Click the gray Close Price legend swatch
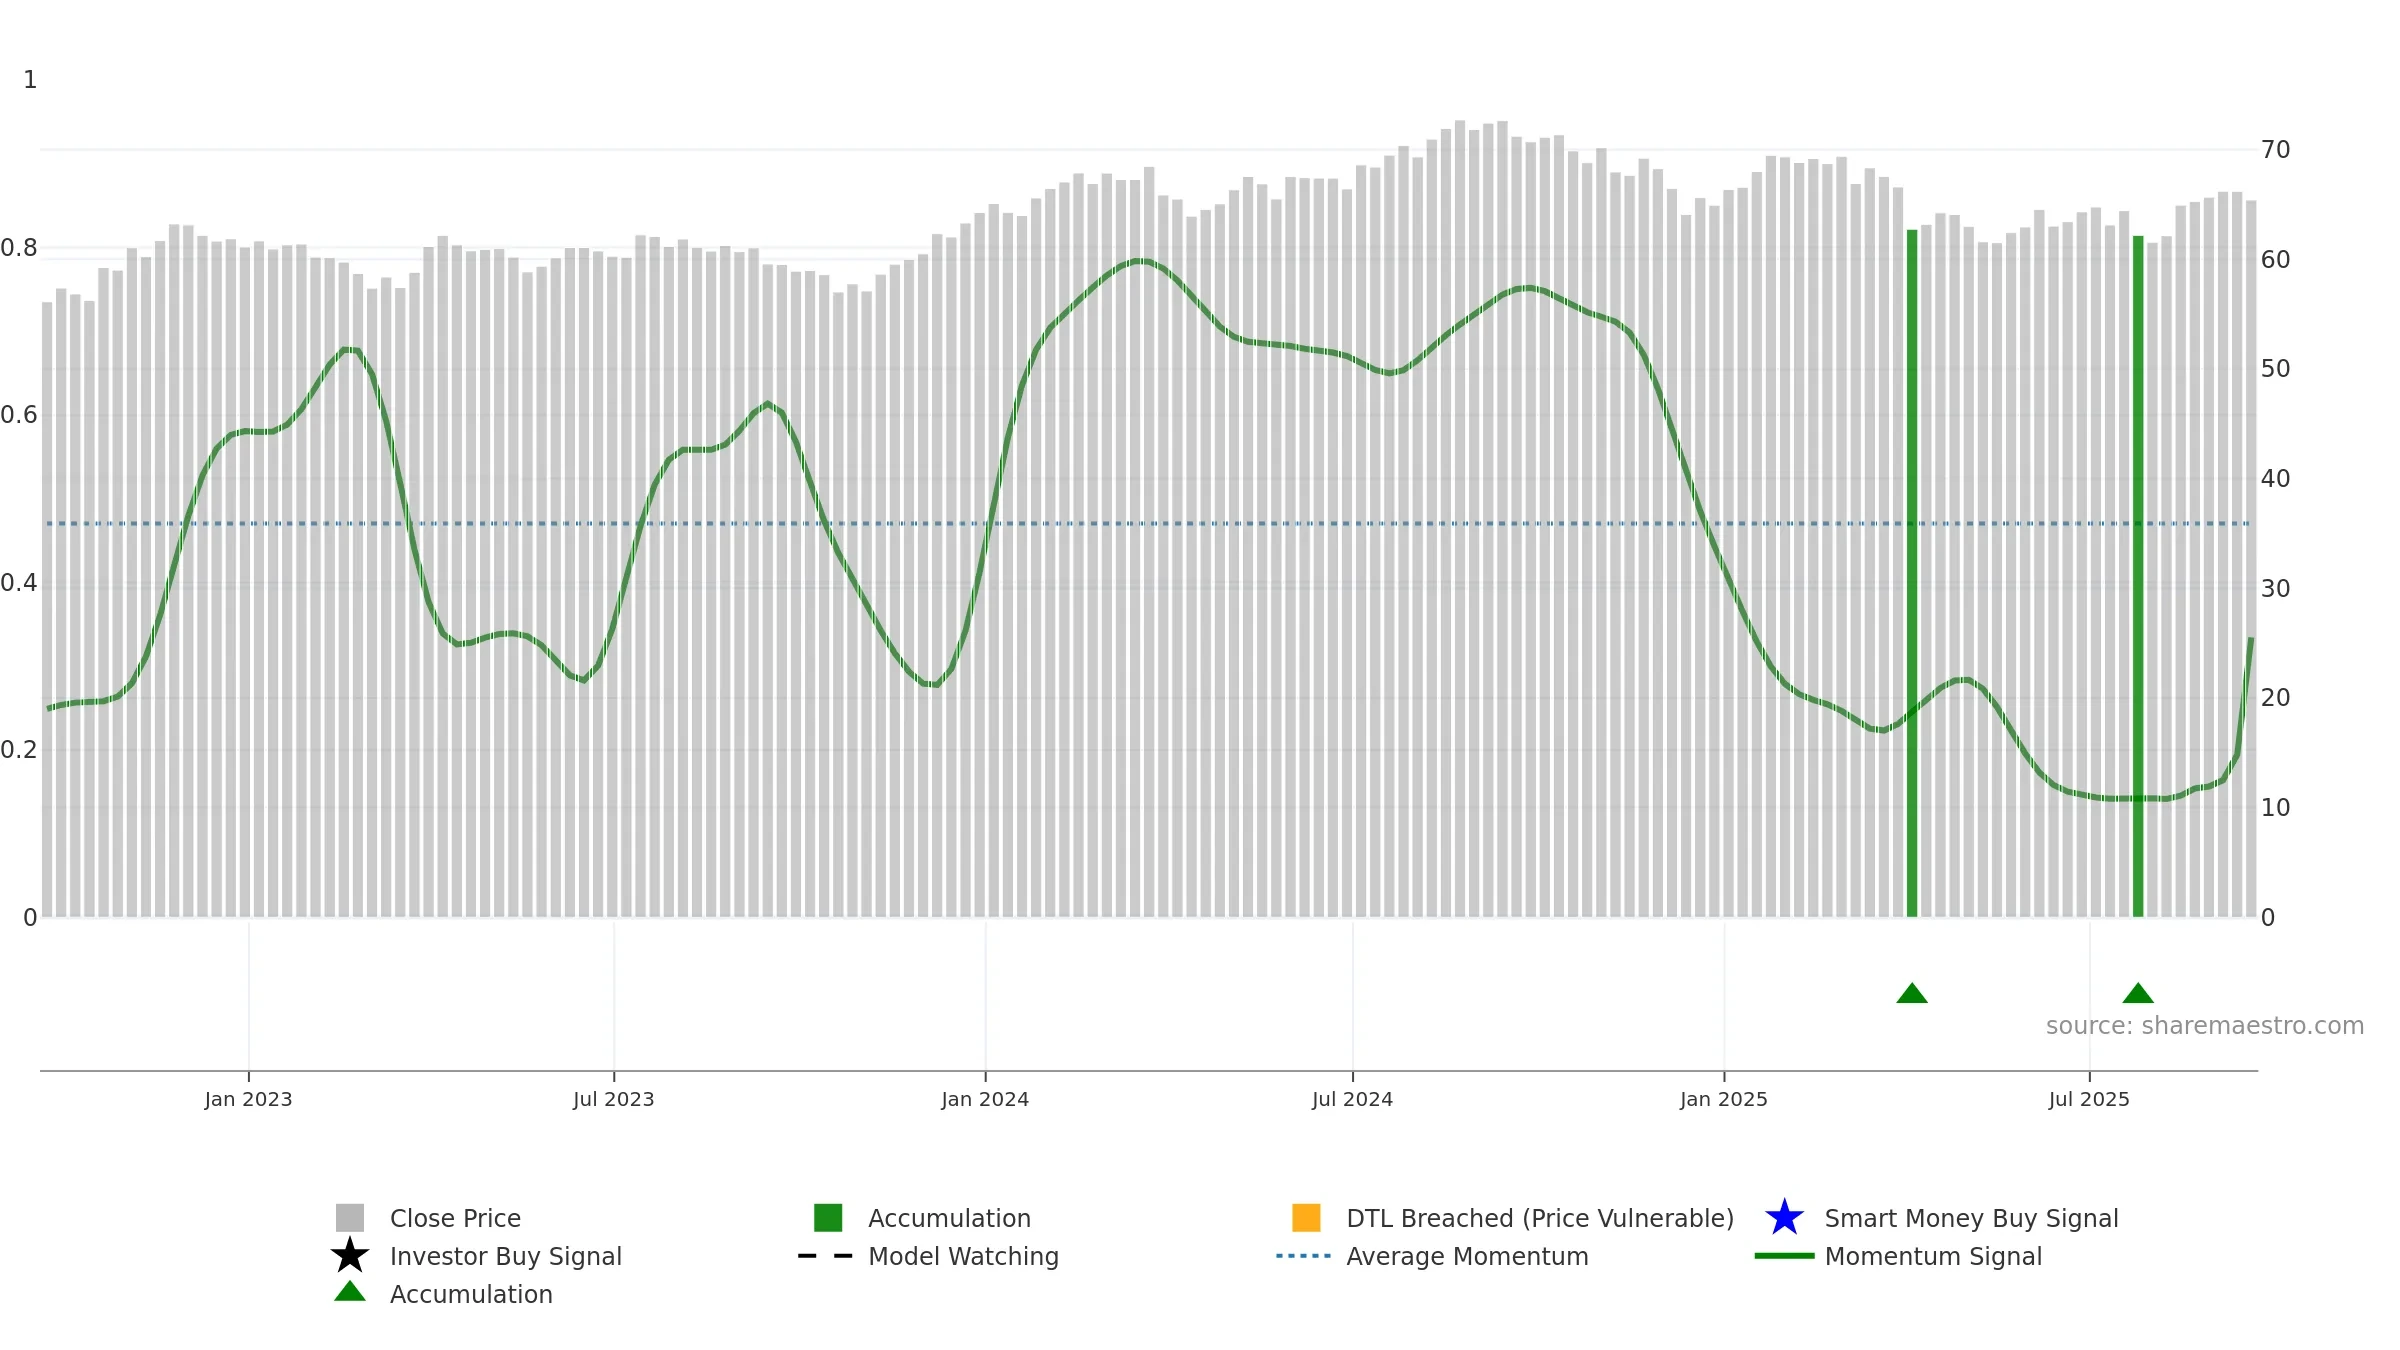This screenshot has height=1350, width=2400. (x=349, y=1218)
